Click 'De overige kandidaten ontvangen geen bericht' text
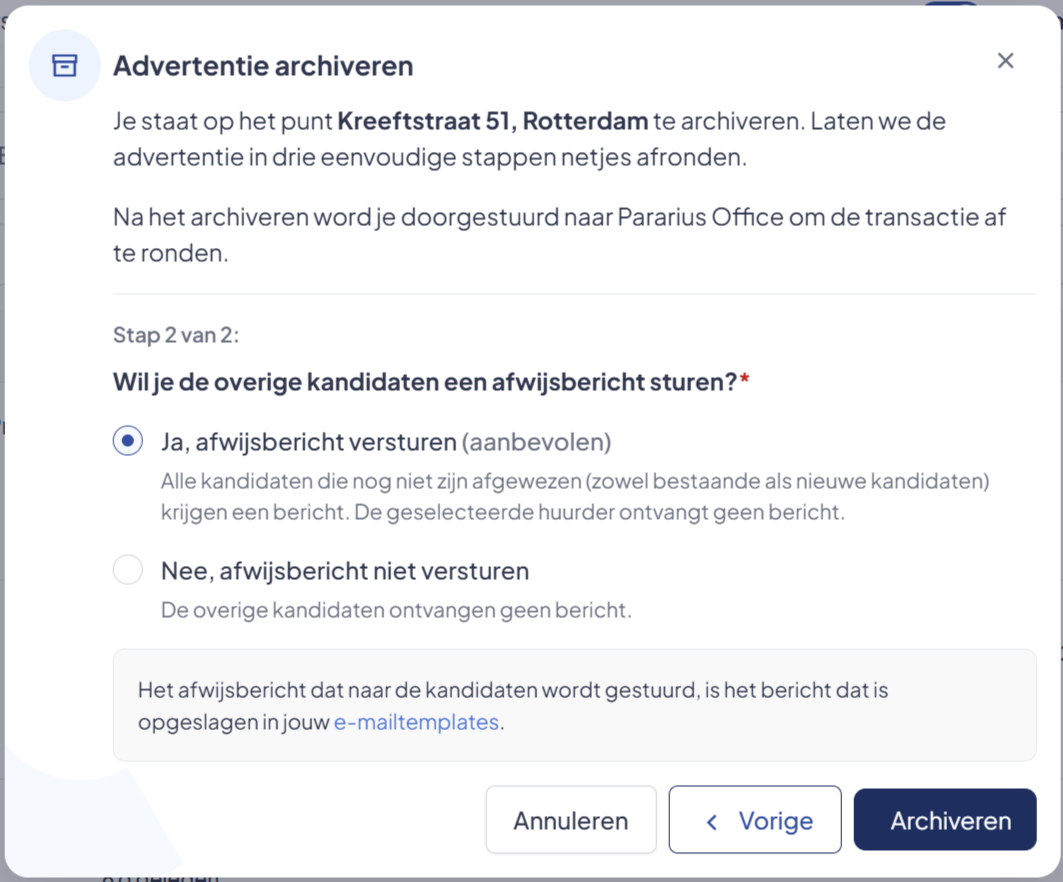This screenshot has width=1063, height=882. pos(396,609)
